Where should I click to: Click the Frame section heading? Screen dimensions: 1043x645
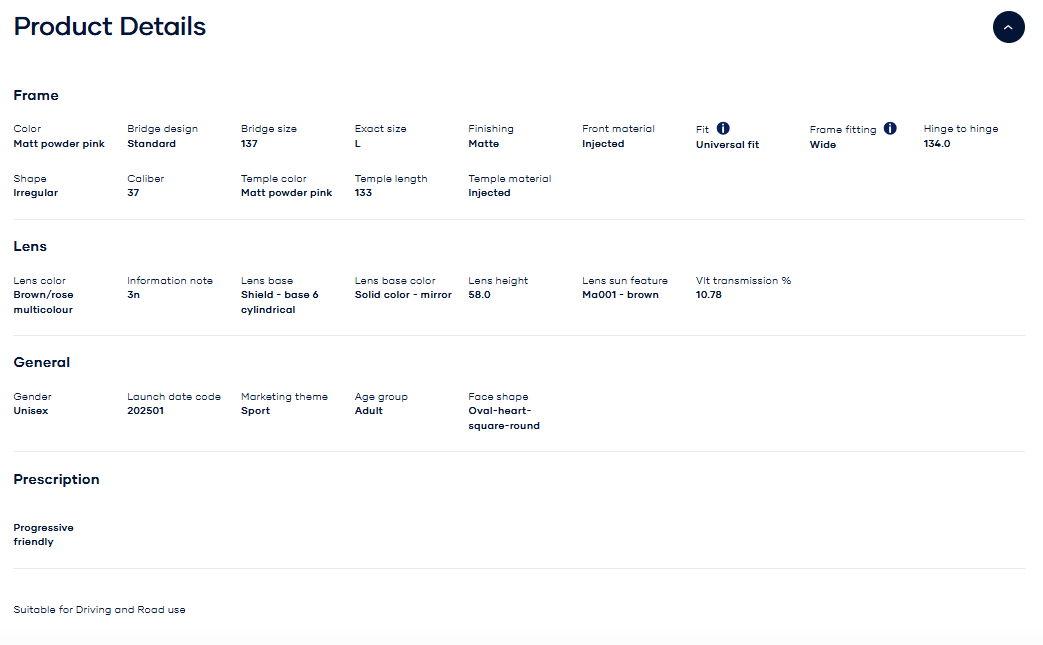click(36, 96)
